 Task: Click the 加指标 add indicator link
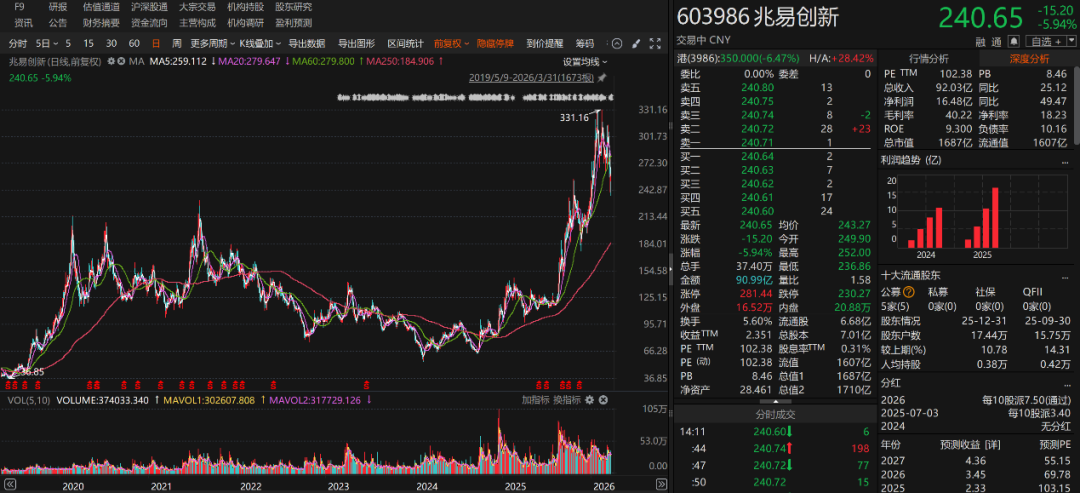coord(536,399)
